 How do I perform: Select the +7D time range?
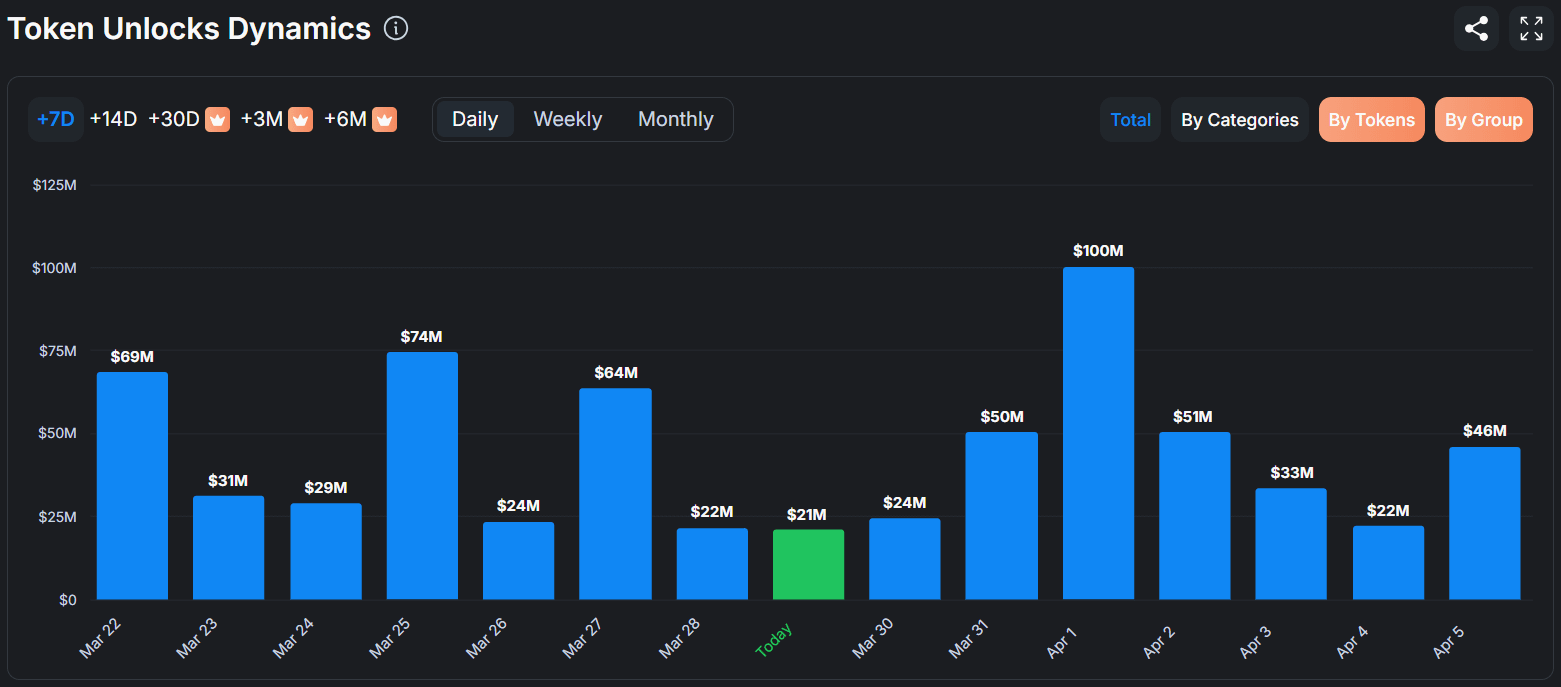click(56, 120)
